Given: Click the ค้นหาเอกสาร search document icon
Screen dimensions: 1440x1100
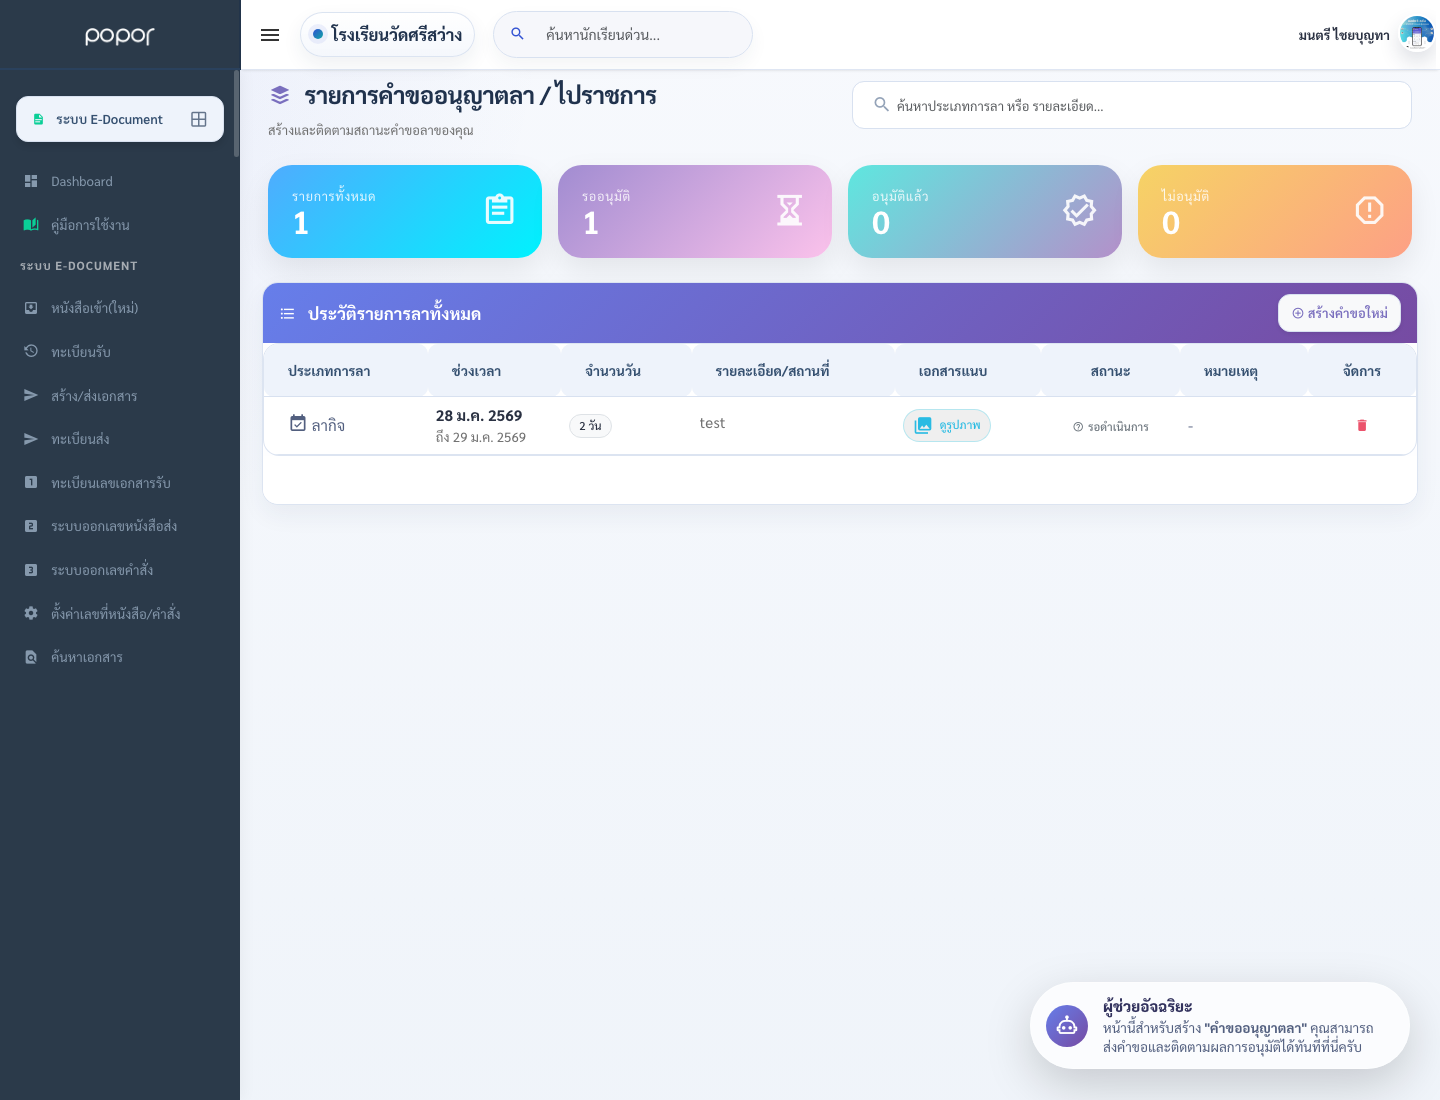Looking at the screenshot, I should 31,657.
